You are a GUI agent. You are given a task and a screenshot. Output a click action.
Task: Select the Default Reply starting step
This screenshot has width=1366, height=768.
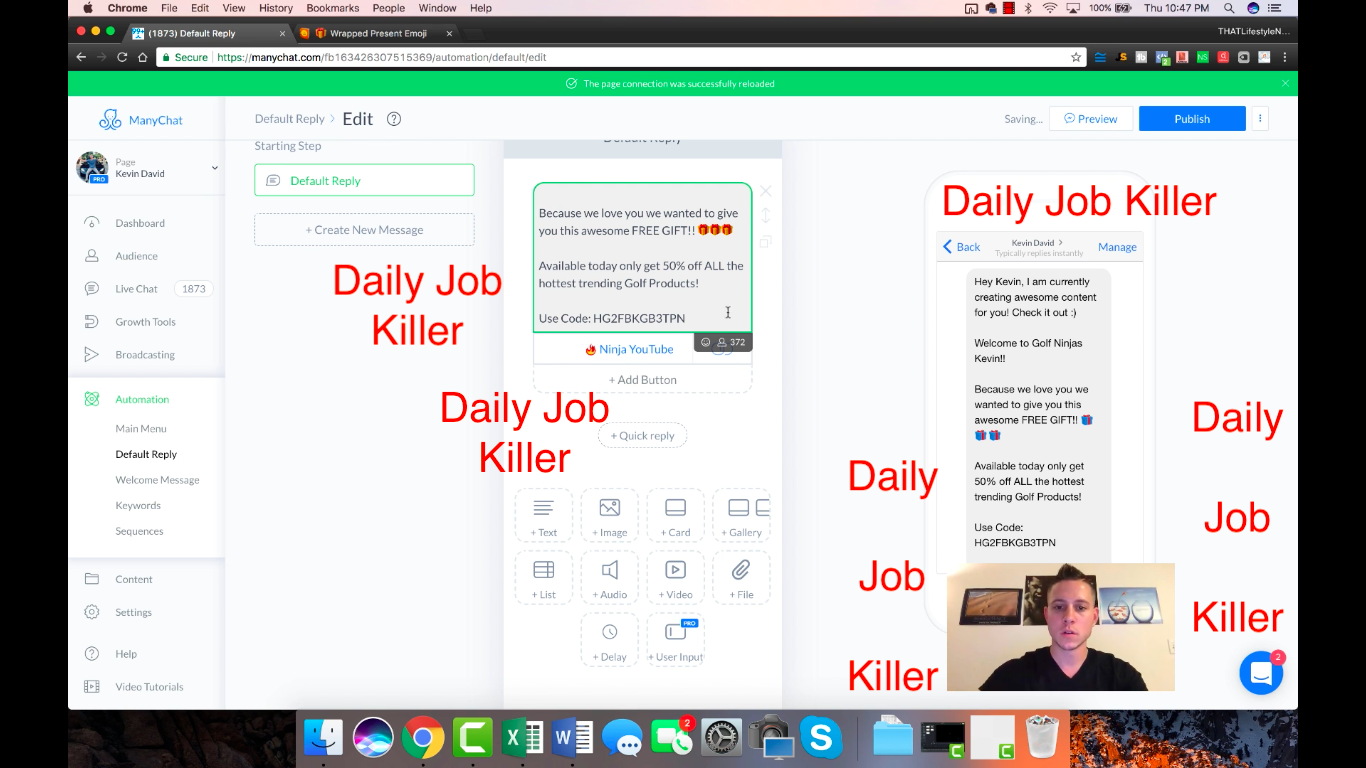[364, 181]
